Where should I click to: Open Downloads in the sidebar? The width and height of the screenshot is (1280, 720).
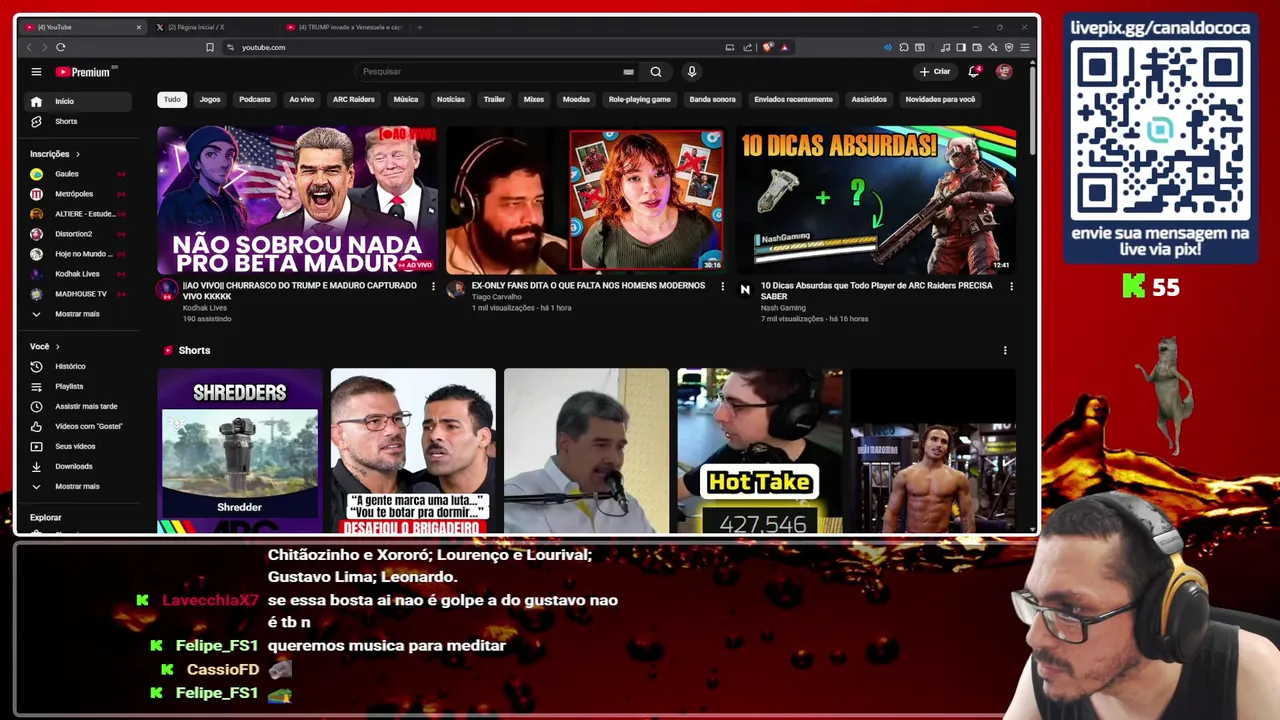click(x=78, y=466)
